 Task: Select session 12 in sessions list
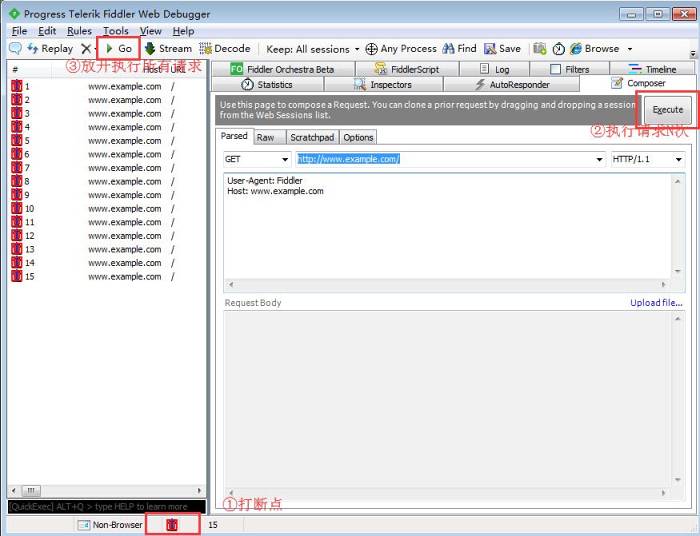106,236
